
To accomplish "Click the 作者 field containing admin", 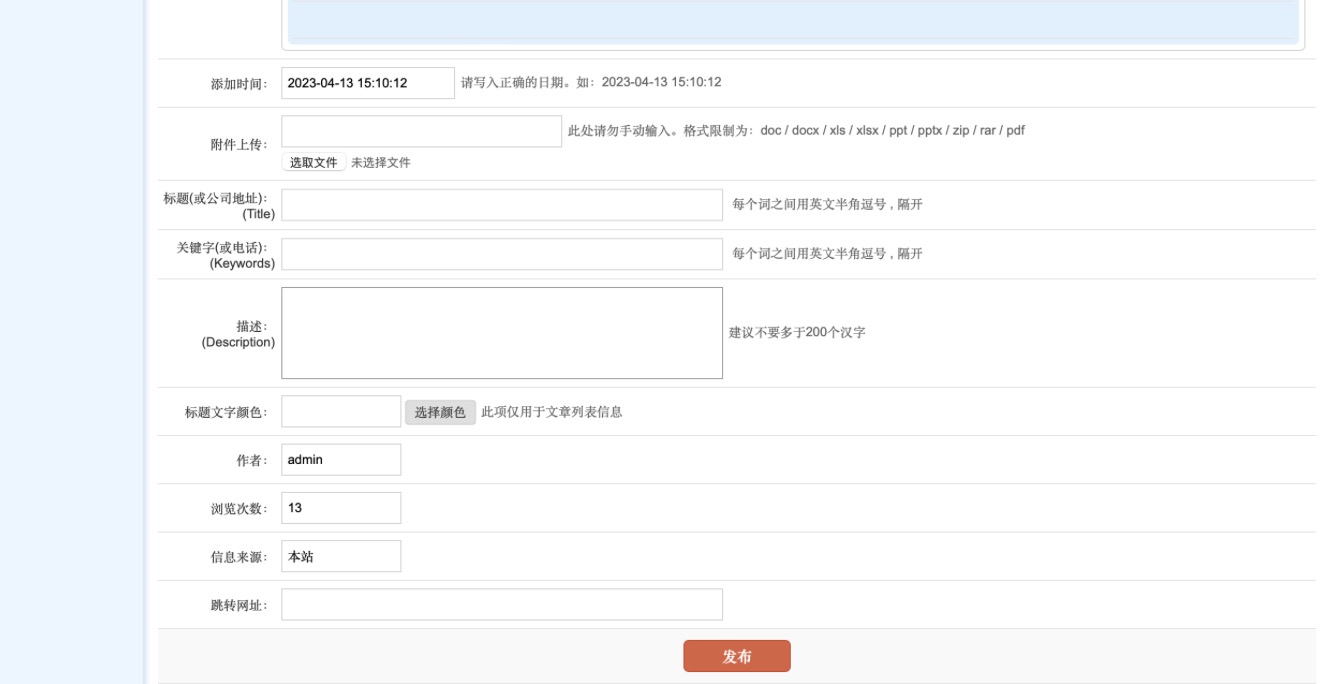I will click(340, 460).
